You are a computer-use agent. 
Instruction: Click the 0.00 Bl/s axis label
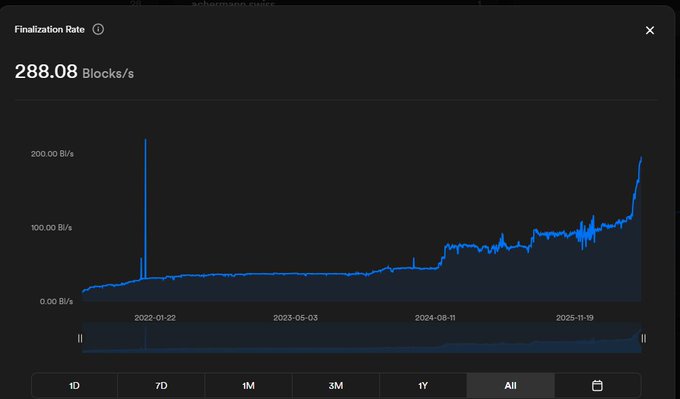56,301
